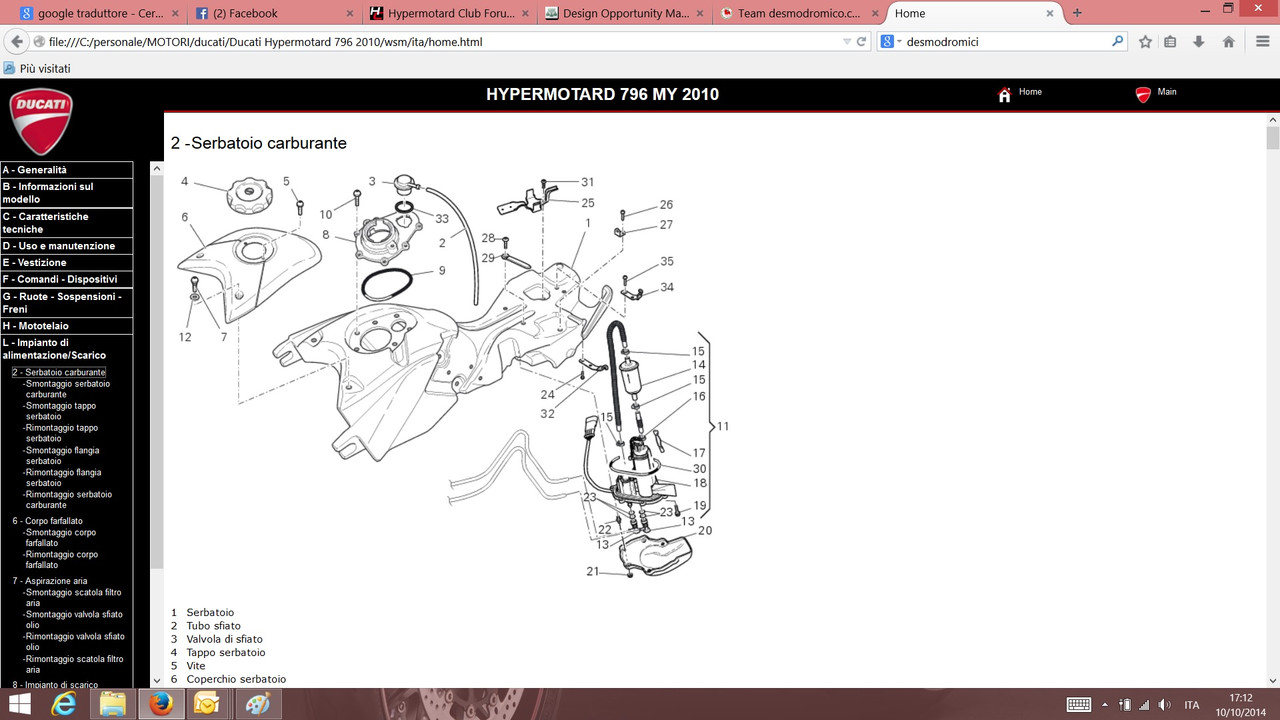This screenshot has height=720, width=1280.
Task: Select 6 - Corpo farfallato tree item
Action: [48, 521]
